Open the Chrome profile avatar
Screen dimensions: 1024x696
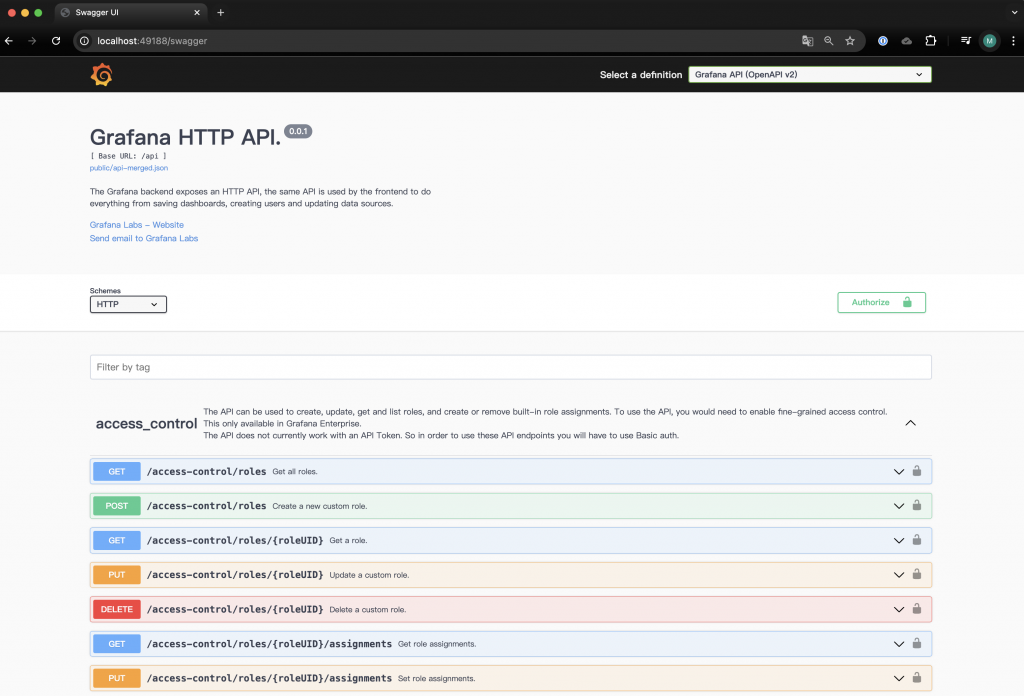pos(989,40)
